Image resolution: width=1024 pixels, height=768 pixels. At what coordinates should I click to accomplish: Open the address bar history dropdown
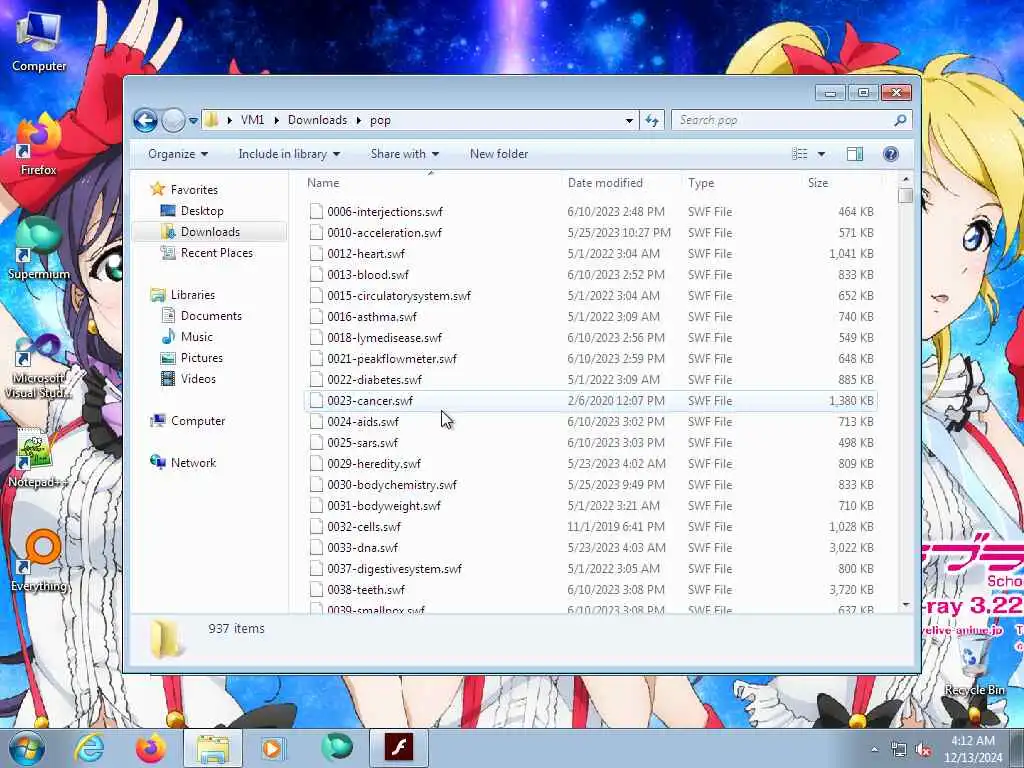click(x=629, y=120)
